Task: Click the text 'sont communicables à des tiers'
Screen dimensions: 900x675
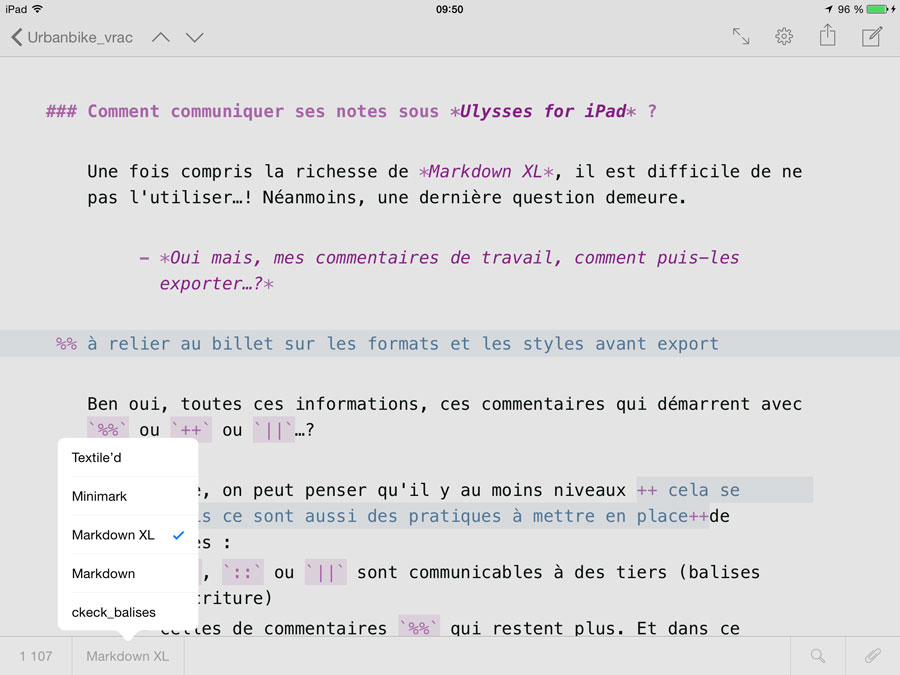Action: point(512,572)
